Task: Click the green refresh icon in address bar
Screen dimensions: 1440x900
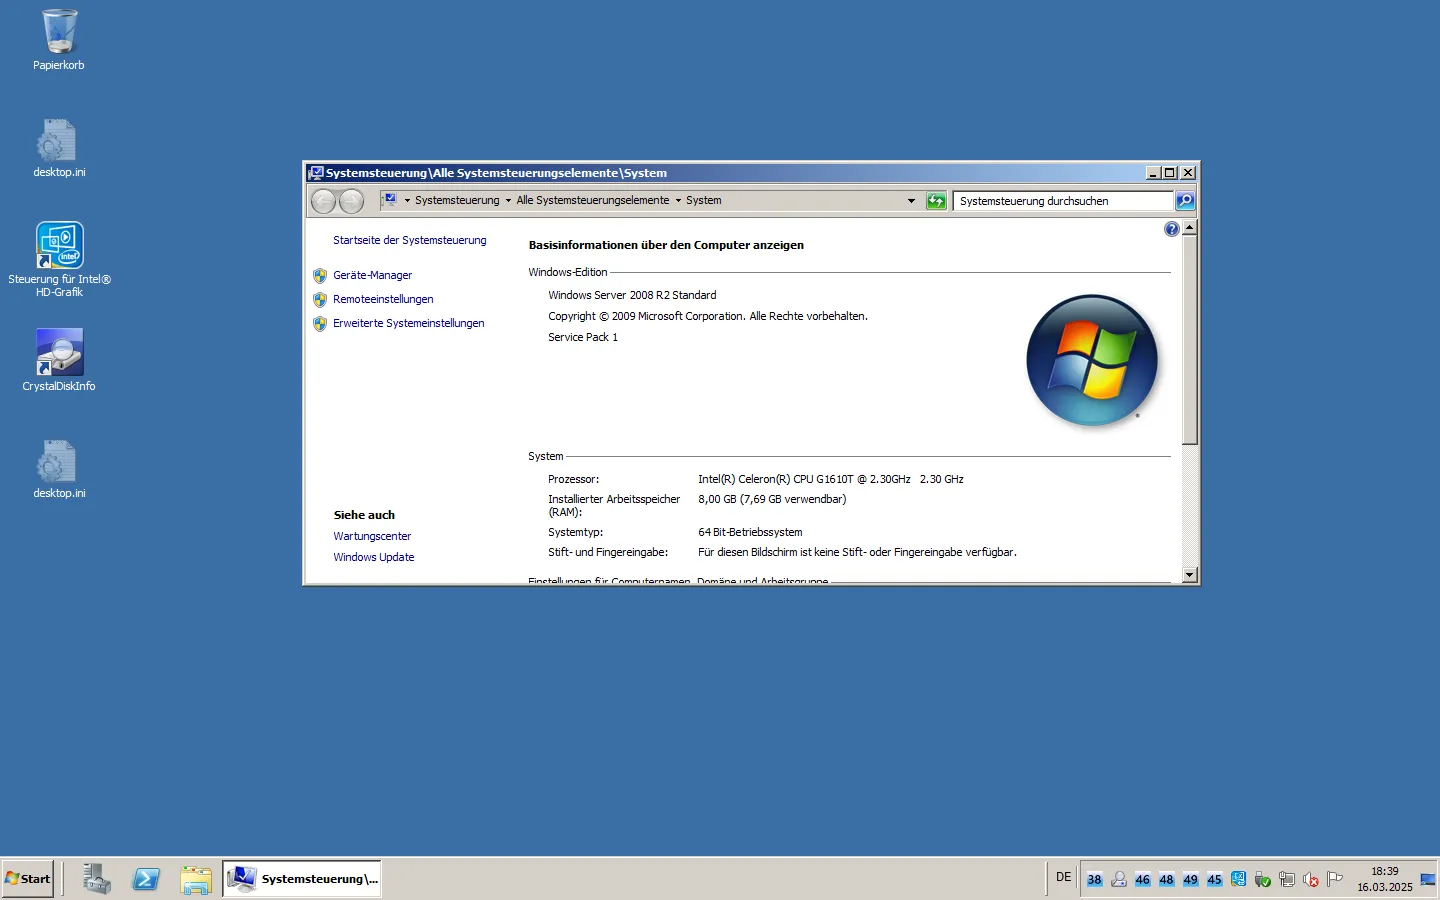Action: [936, 201]
